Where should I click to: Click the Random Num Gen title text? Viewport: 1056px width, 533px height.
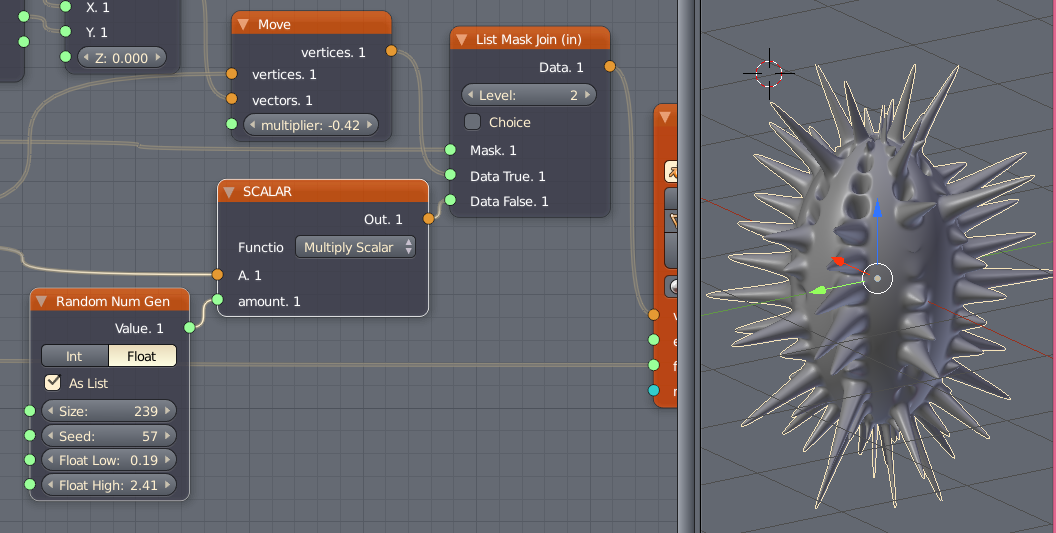coord(112,301)
